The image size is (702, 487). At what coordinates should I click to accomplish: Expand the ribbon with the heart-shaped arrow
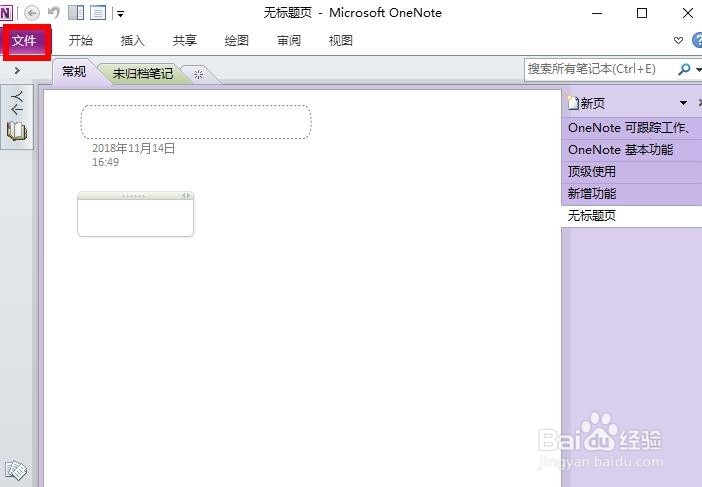(678, 41)
